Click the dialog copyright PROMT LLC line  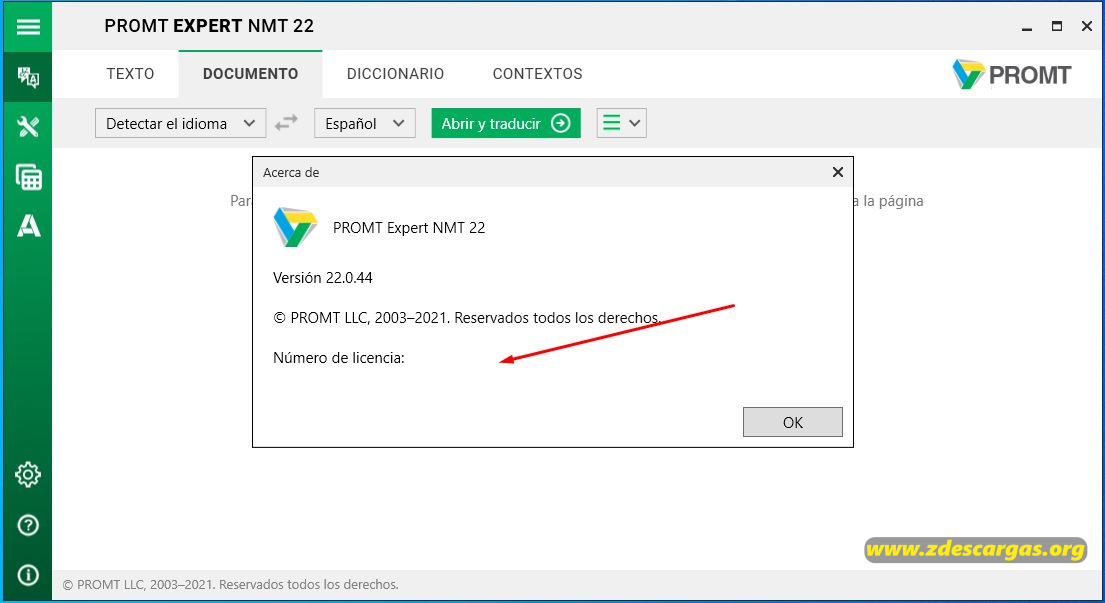467,318
